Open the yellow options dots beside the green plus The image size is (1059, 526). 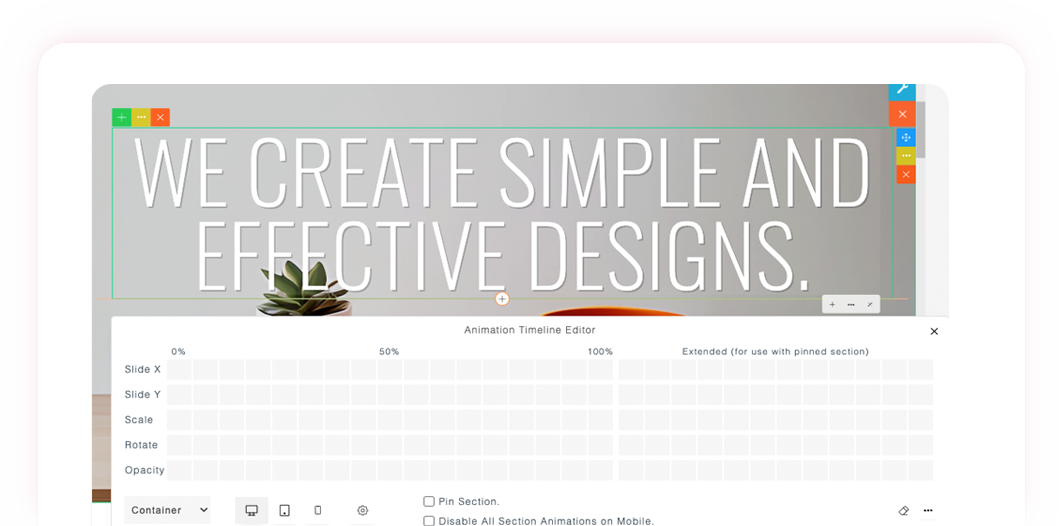click(x=141, y=117)
